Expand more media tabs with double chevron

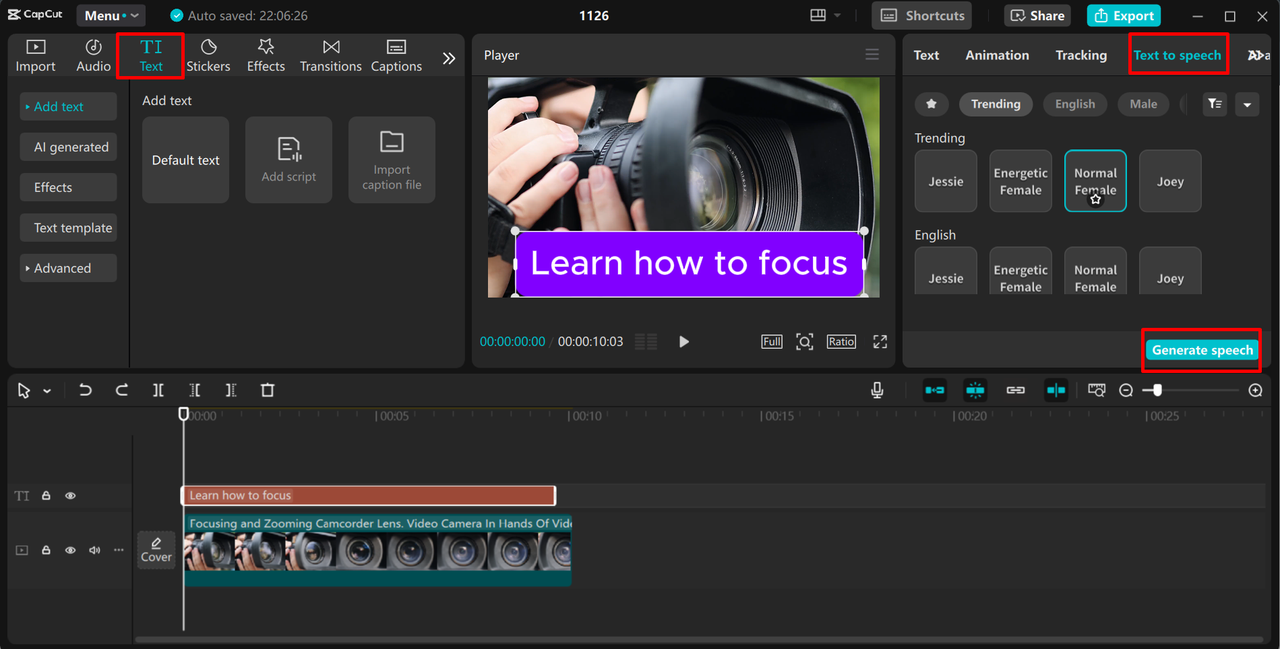coord(449,58)
